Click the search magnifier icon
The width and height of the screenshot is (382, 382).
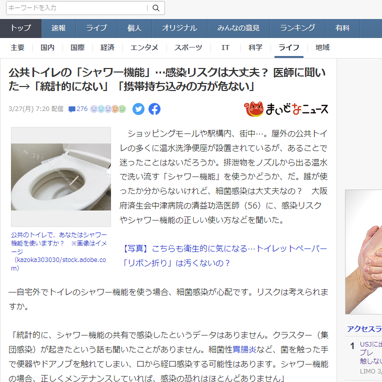pos(156,8)
